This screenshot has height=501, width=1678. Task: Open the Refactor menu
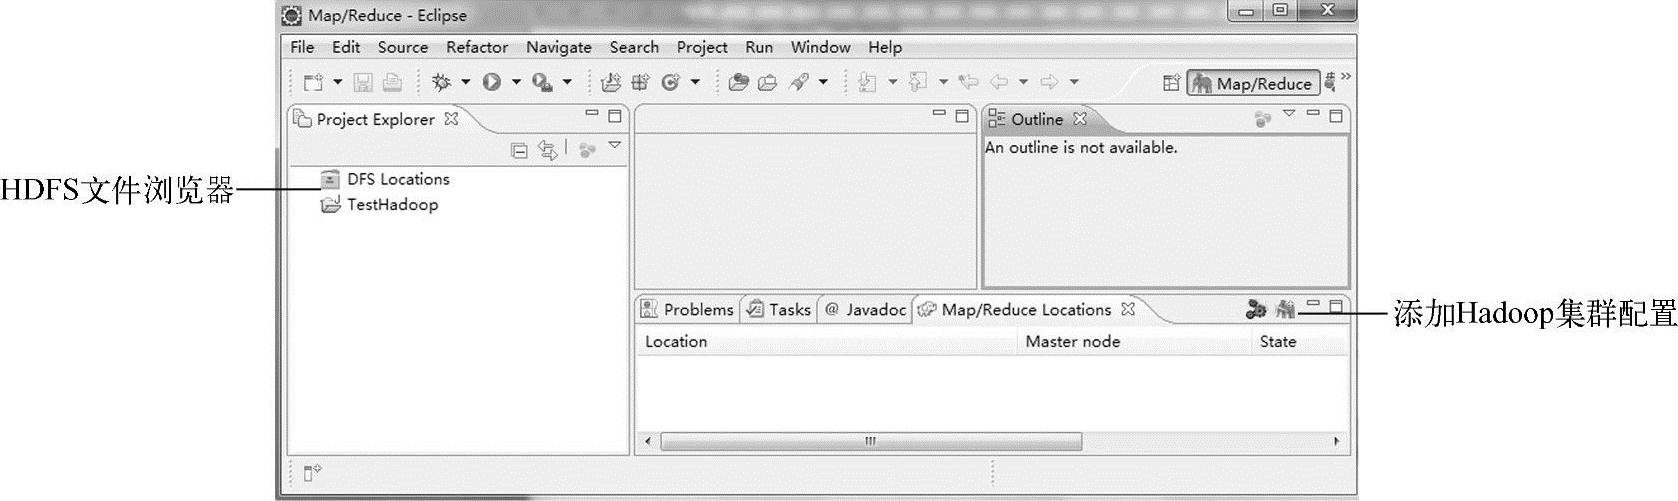pyautogui.click(x=477, y=47)
